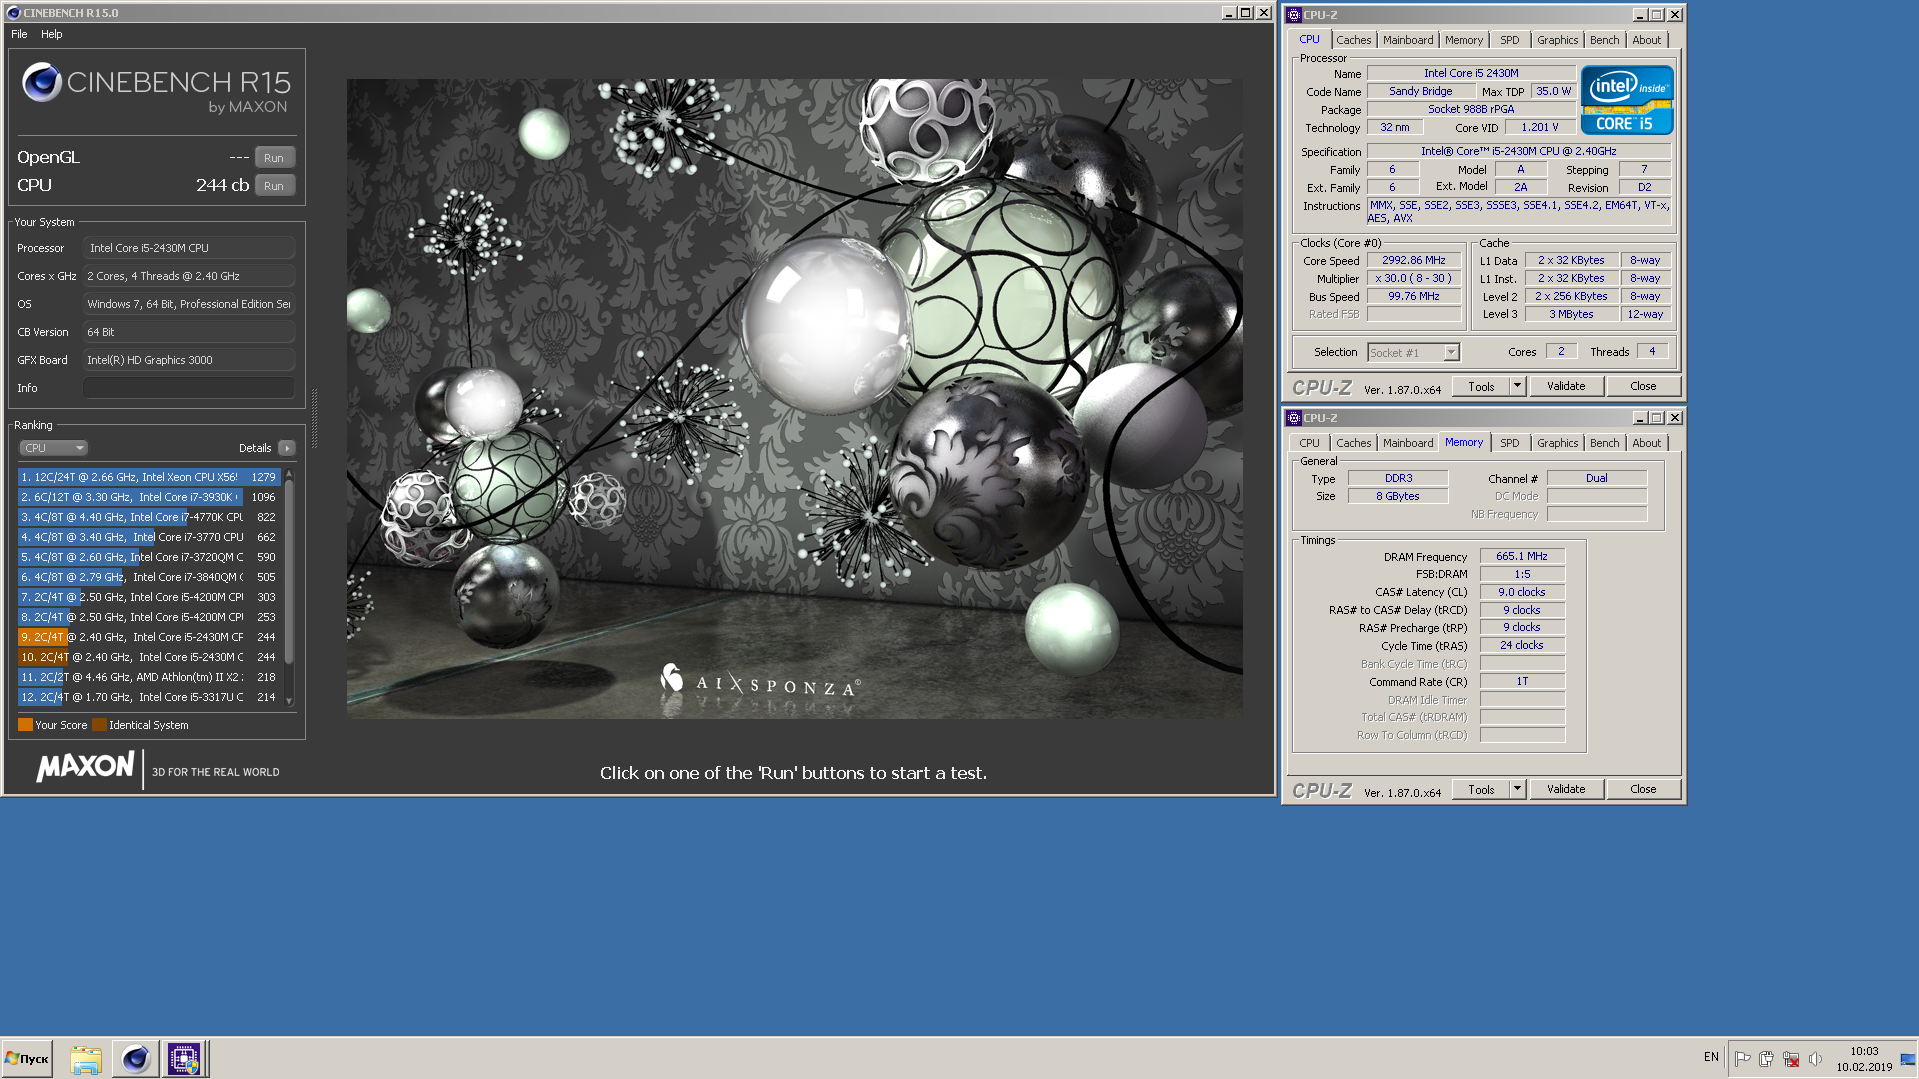The width and height of the screenshot is (1919, 1079).
Task: Click the Info input field in Your System
Action: (x=189, y=388)
